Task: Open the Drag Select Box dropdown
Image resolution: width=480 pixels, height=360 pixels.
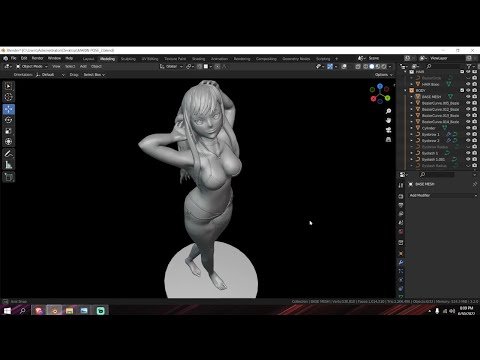Action: tap(94, 75)
